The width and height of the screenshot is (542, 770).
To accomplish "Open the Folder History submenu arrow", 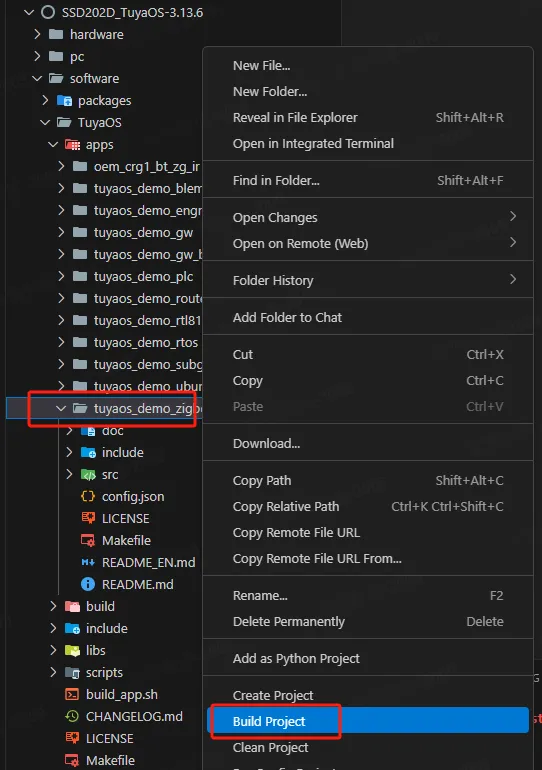I will 513,279.
